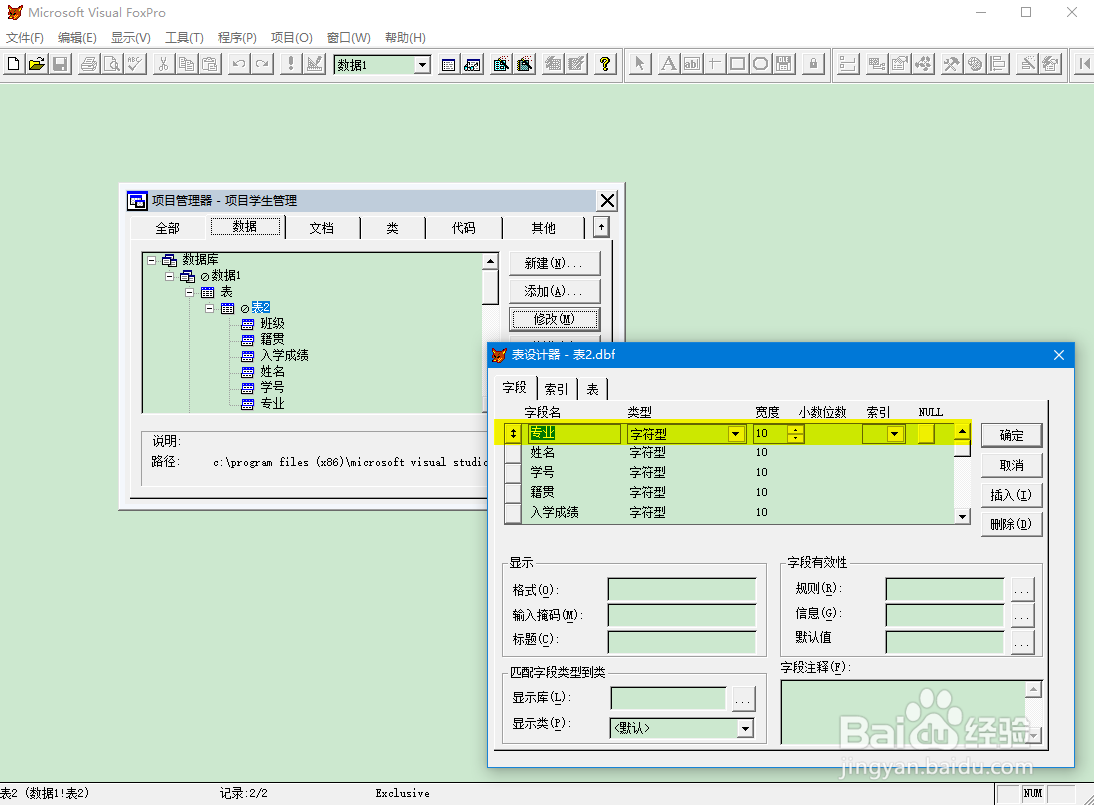Click the 取消 button in Table Designer
The width and height of the screenshot is (1094, 805).
pyautogui.click(x=1011, y=465)
